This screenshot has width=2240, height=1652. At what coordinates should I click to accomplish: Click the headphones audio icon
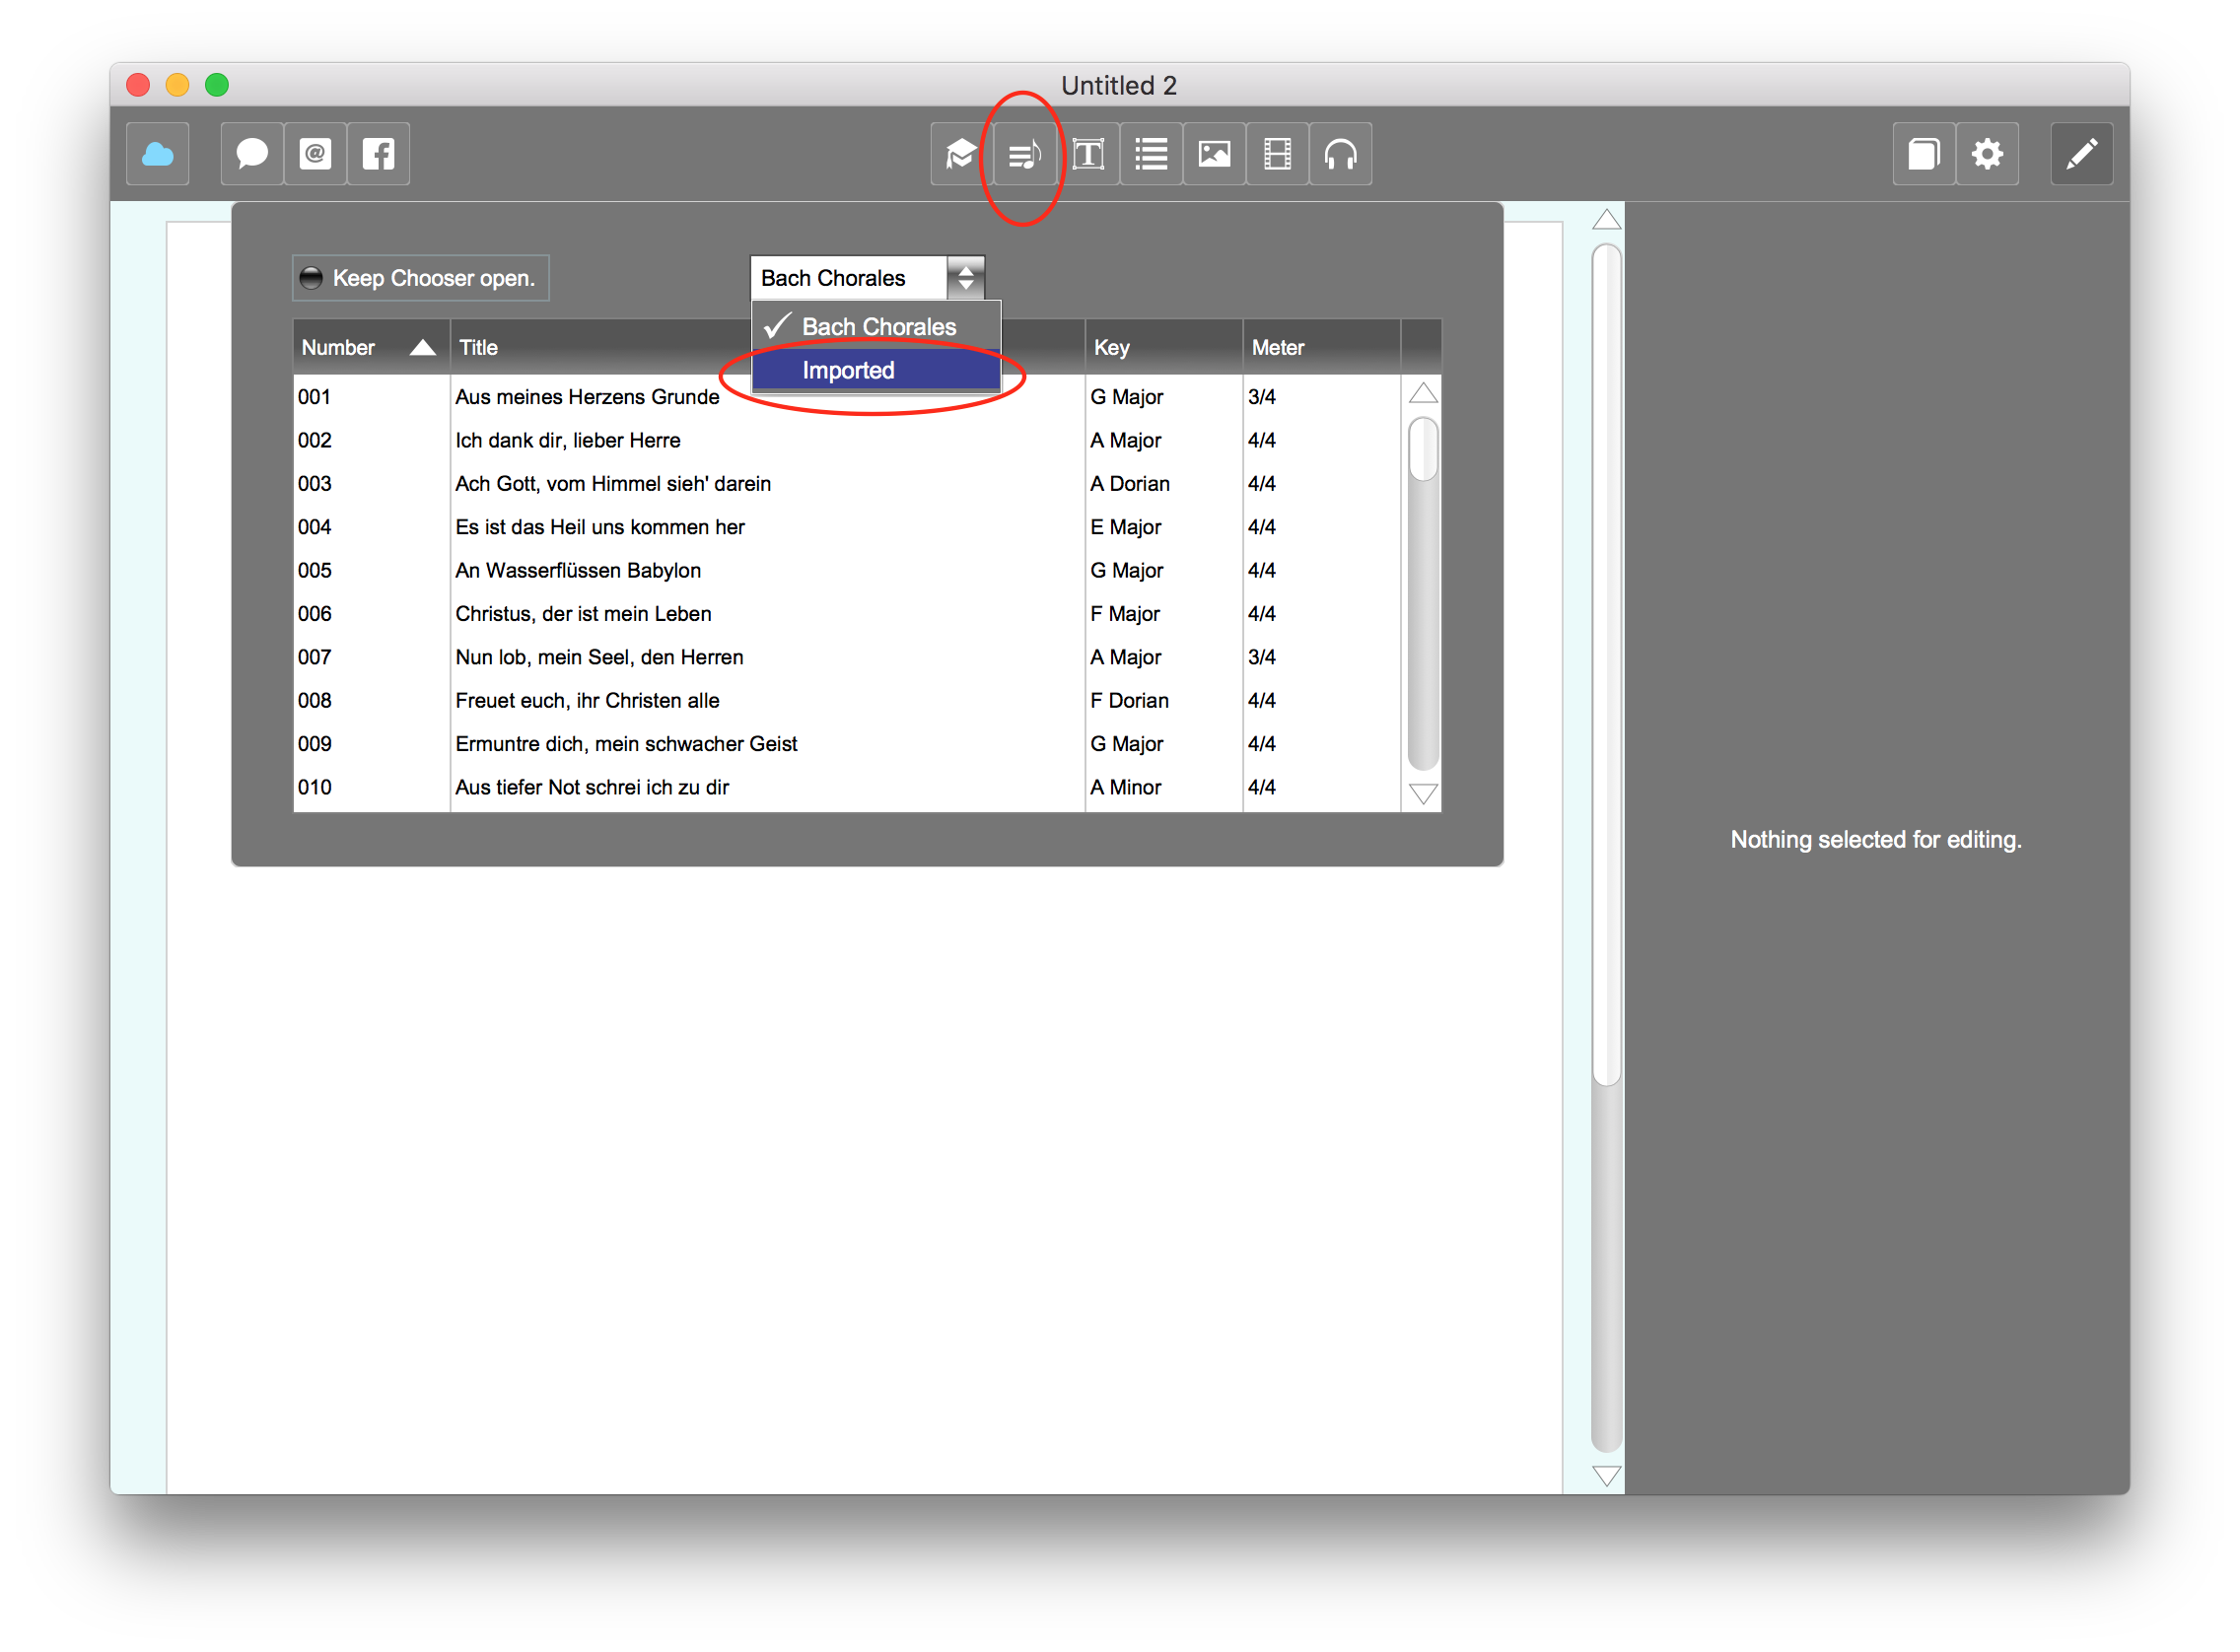coord(1340,154)
